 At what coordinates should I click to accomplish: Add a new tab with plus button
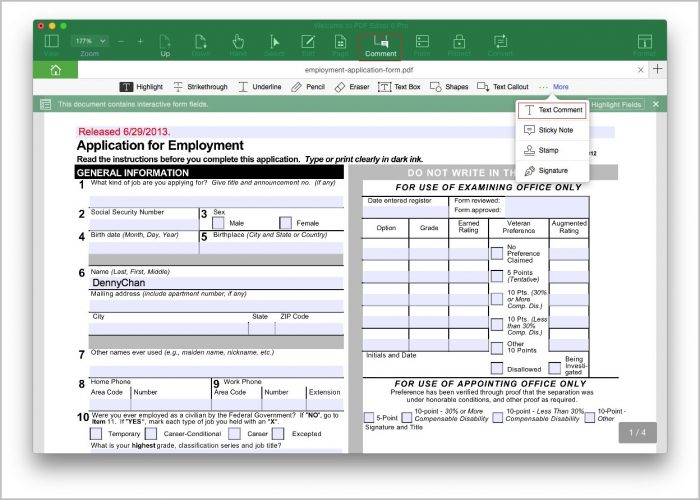tap(658, 69)
